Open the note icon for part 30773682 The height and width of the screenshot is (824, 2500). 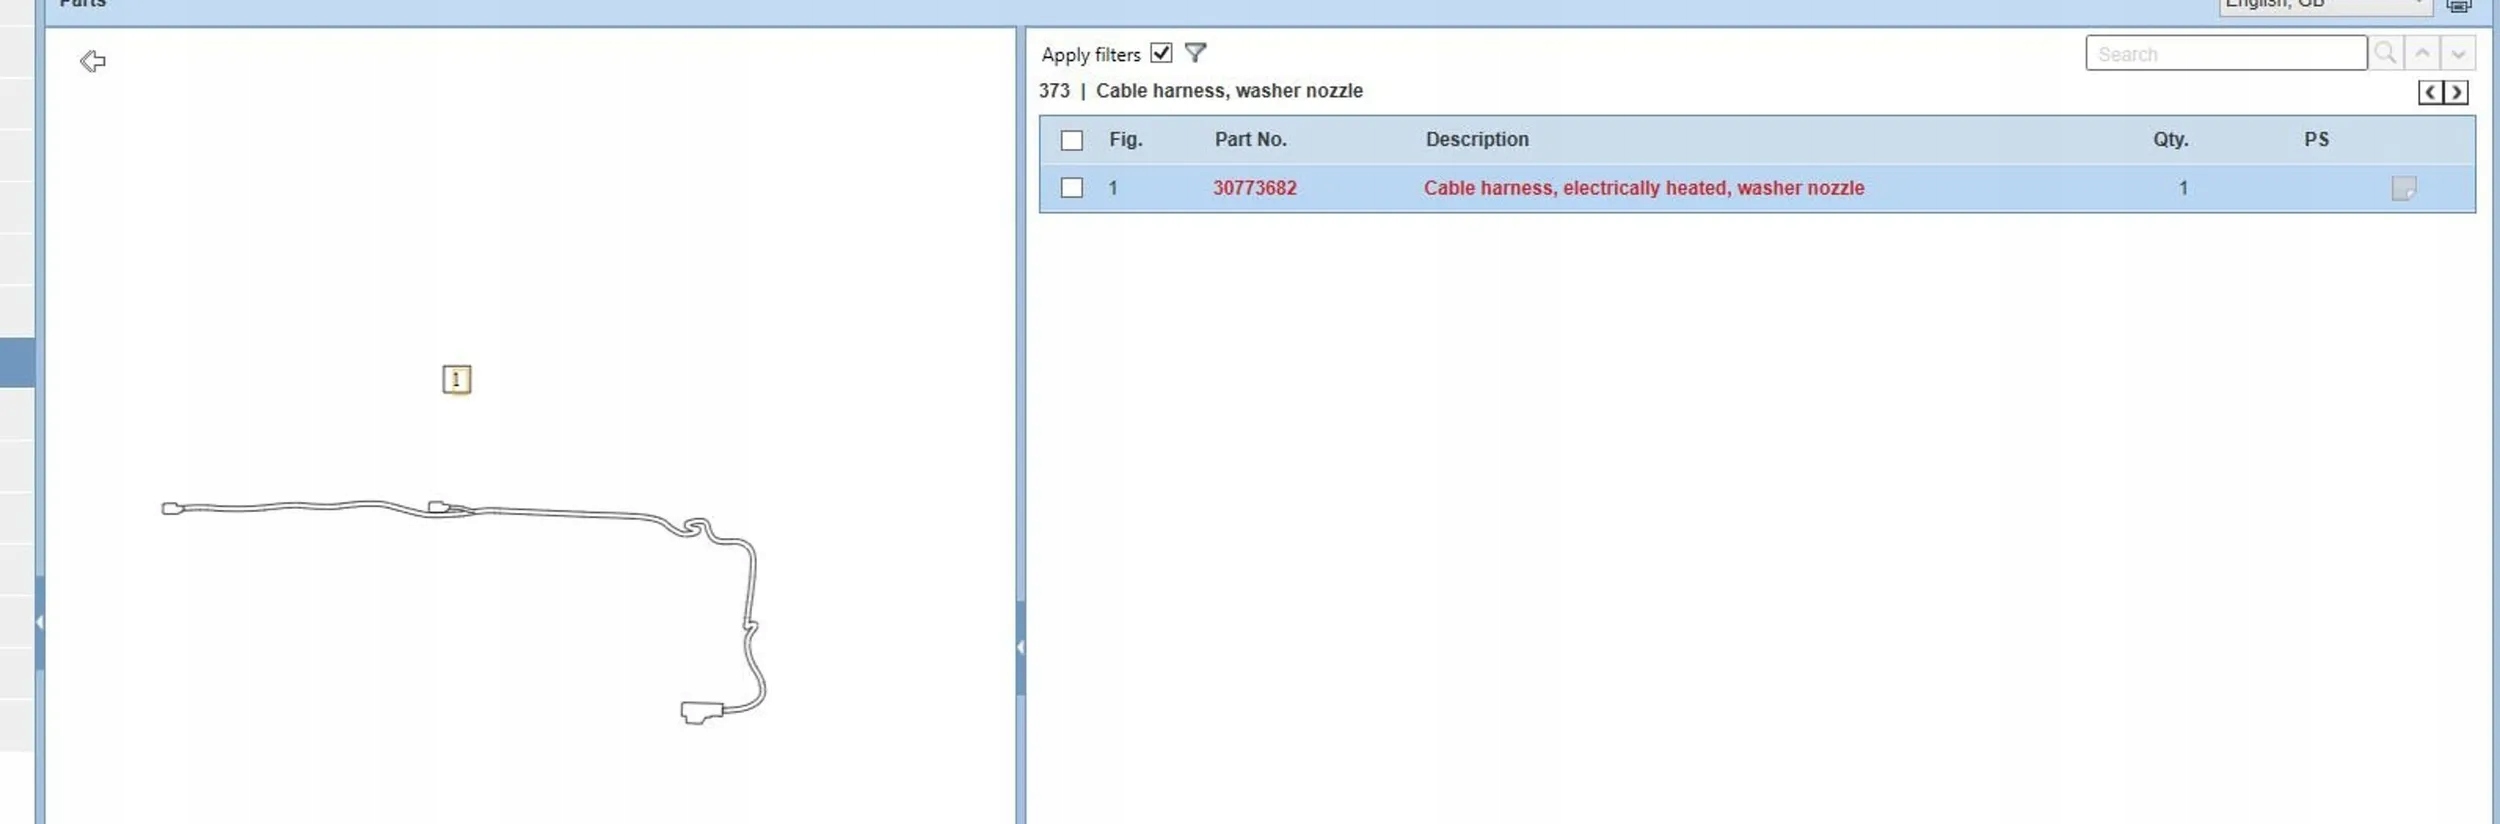(x=2404, y=188)
